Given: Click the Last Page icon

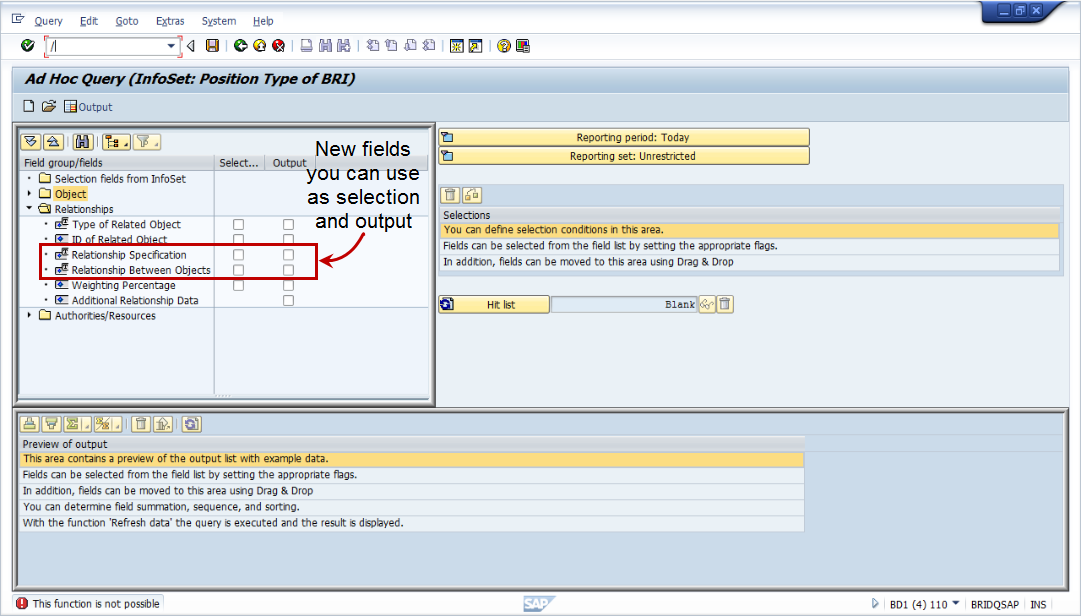Looking at the screenshot, I should point(429,45).
